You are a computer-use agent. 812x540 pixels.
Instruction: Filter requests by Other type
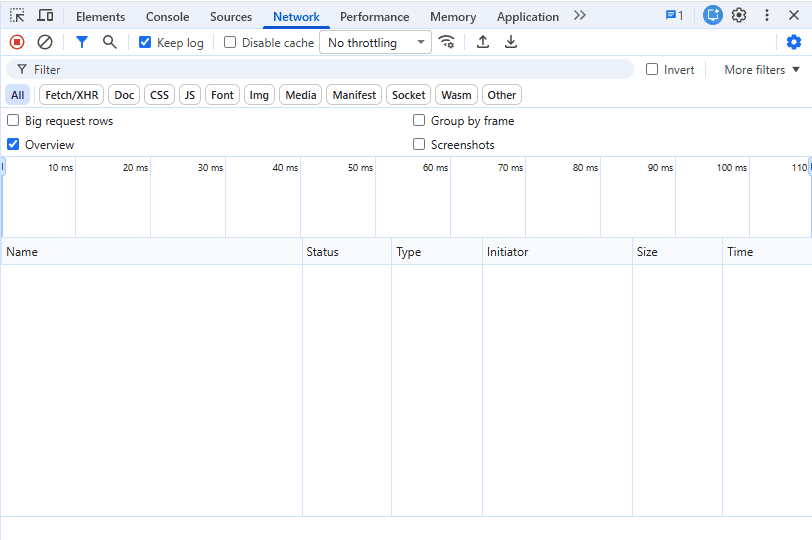502,95
